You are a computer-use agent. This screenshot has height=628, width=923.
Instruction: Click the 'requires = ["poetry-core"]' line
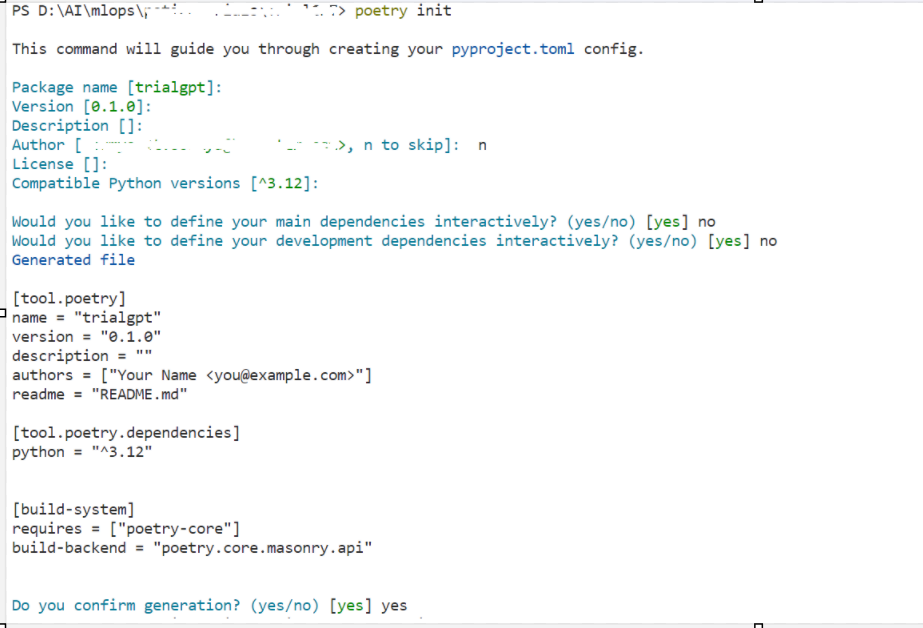[126, 529]
